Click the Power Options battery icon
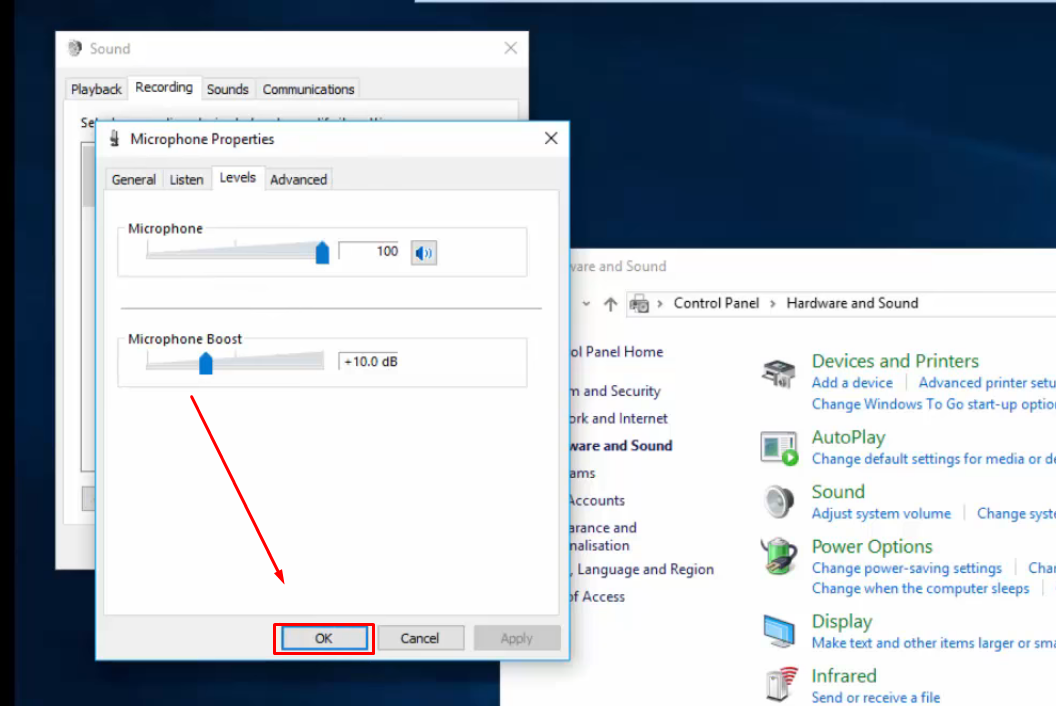The height and width of the screenshot is (706, 1056). point(779,557)
